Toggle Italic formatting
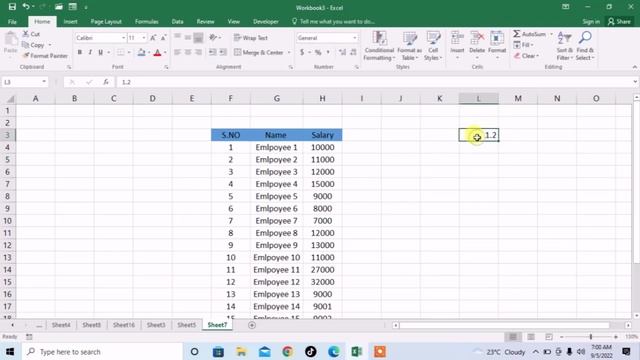 90,52
